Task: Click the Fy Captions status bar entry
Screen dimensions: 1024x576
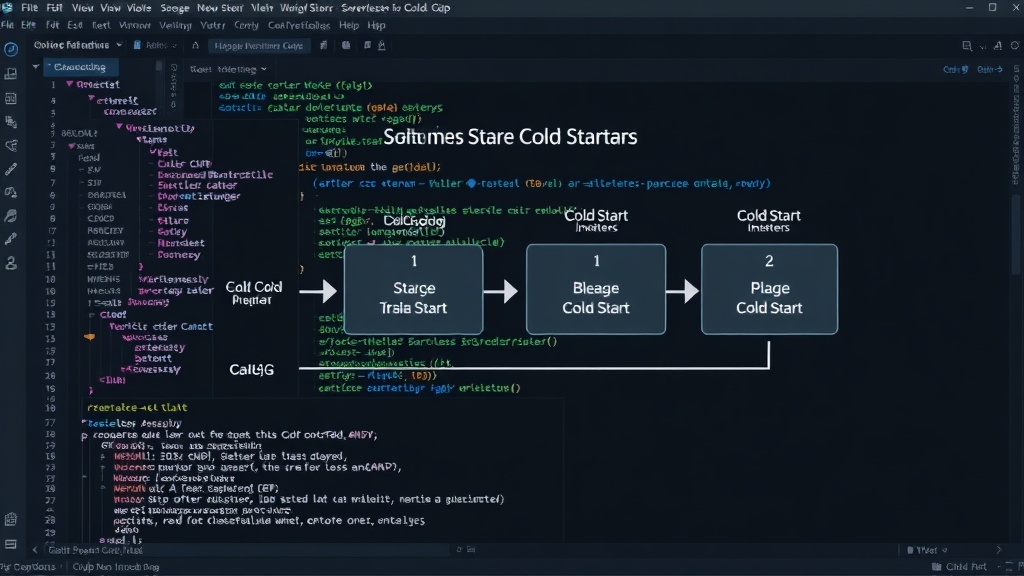Action: point(29,567)
